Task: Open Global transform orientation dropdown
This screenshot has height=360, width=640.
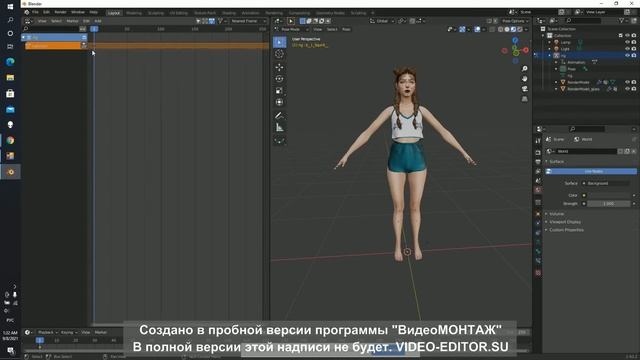Action: [x=382, y=21]
